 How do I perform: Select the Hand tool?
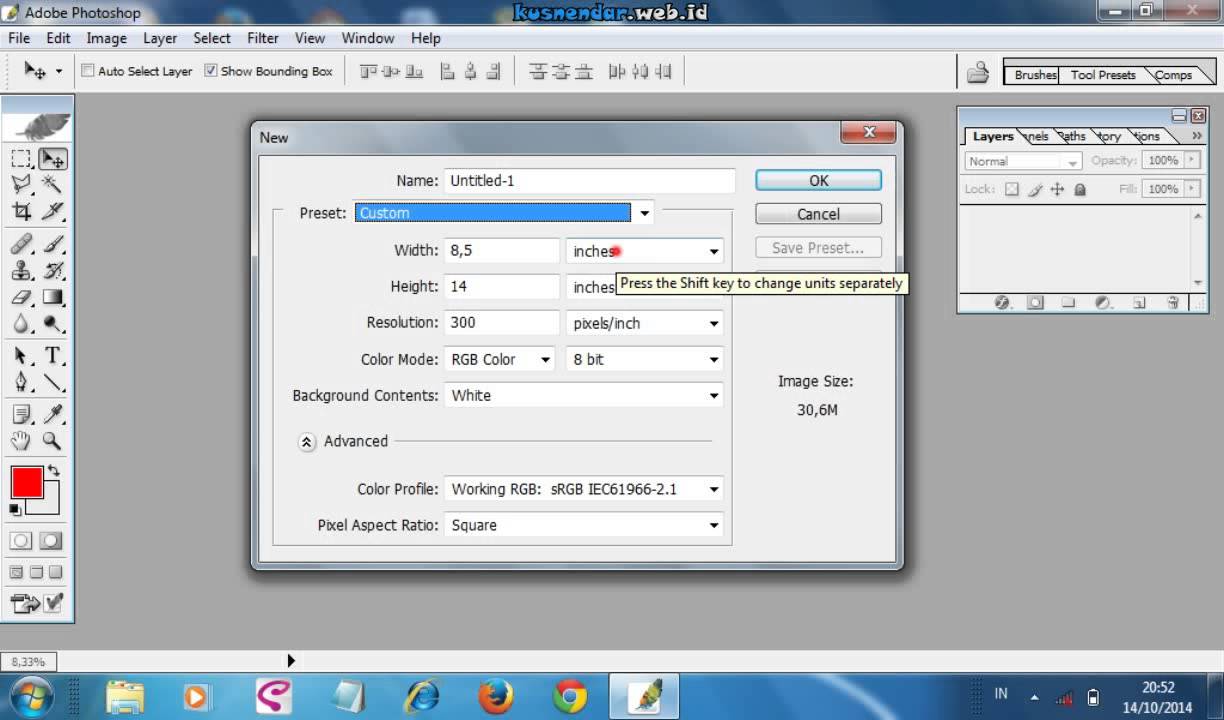point(21,440)
